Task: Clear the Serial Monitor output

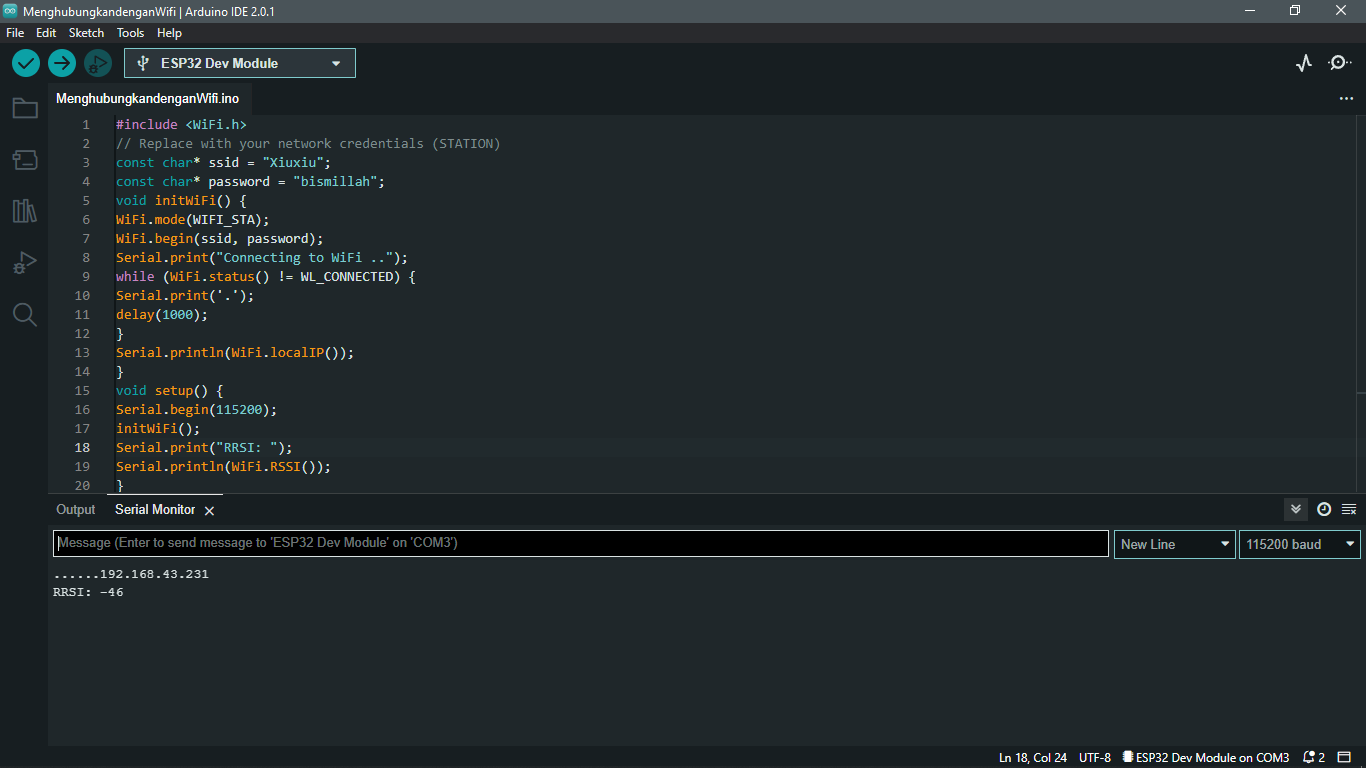Action: click(x=1347, y=509)
